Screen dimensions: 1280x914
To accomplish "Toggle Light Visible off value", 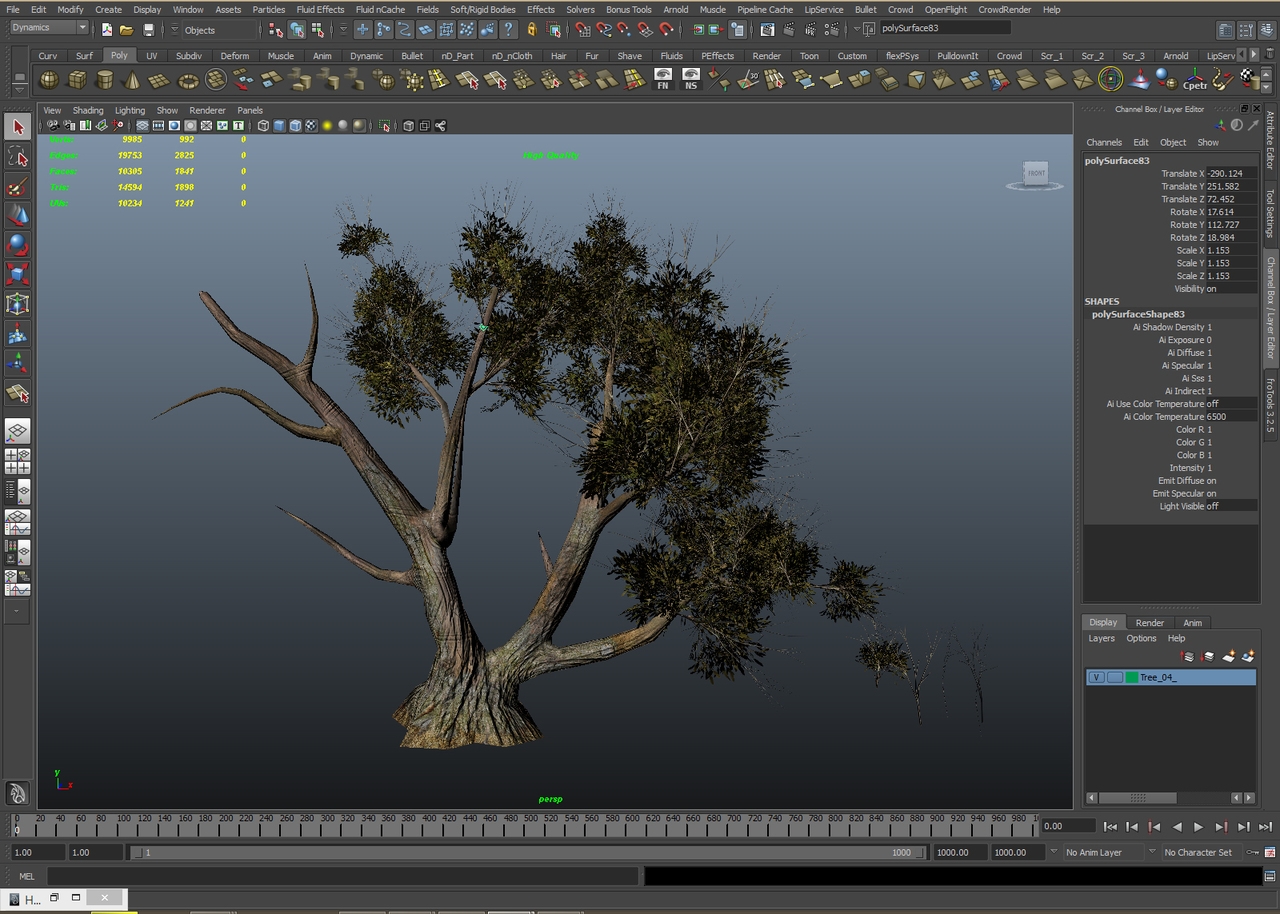I will tap(1231, 506).
